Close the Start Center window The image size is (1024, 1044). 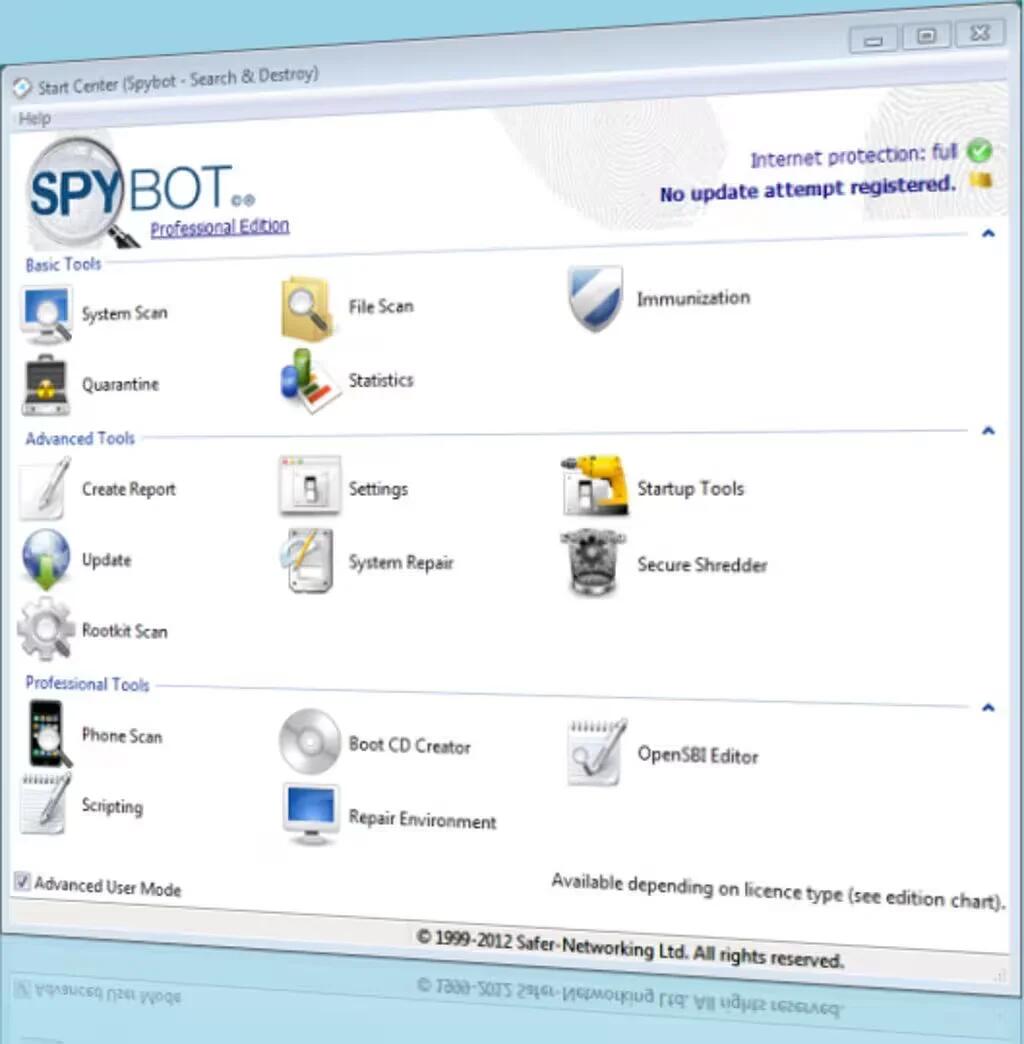(979, 33)
